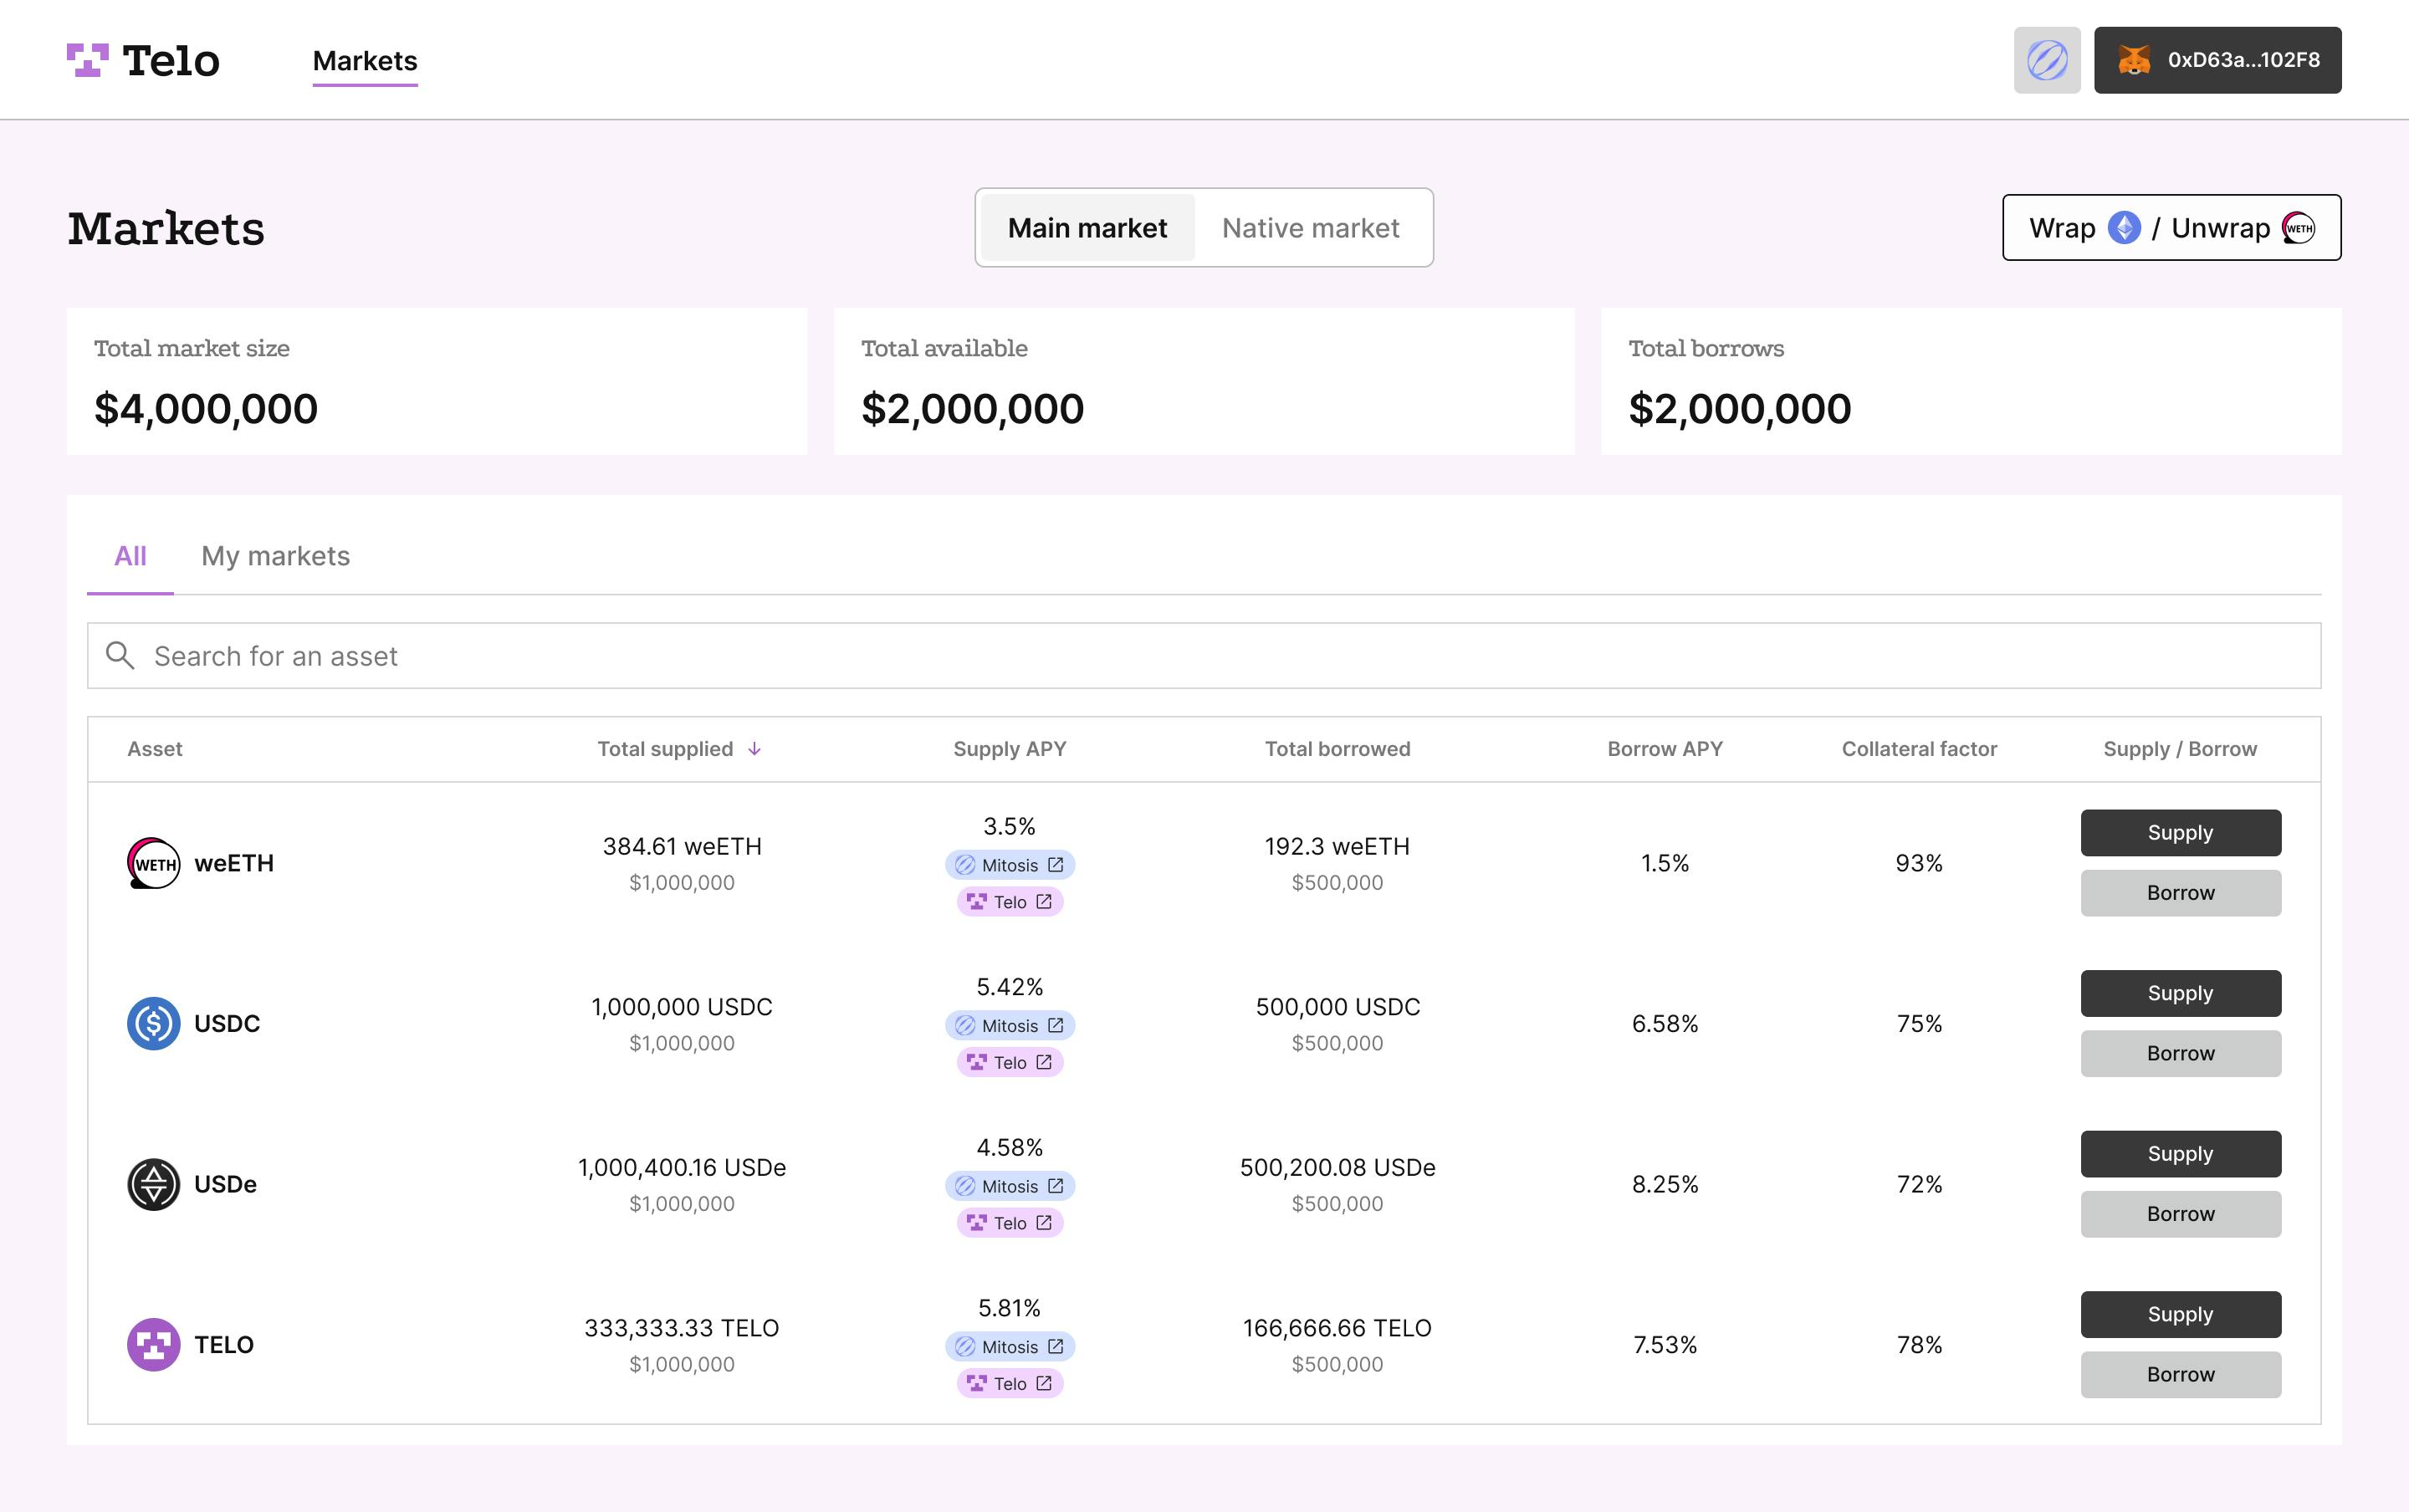This screenshot has width=2409, height=1512.
Task: Switch to Native market
Action: click(1310, 228)
